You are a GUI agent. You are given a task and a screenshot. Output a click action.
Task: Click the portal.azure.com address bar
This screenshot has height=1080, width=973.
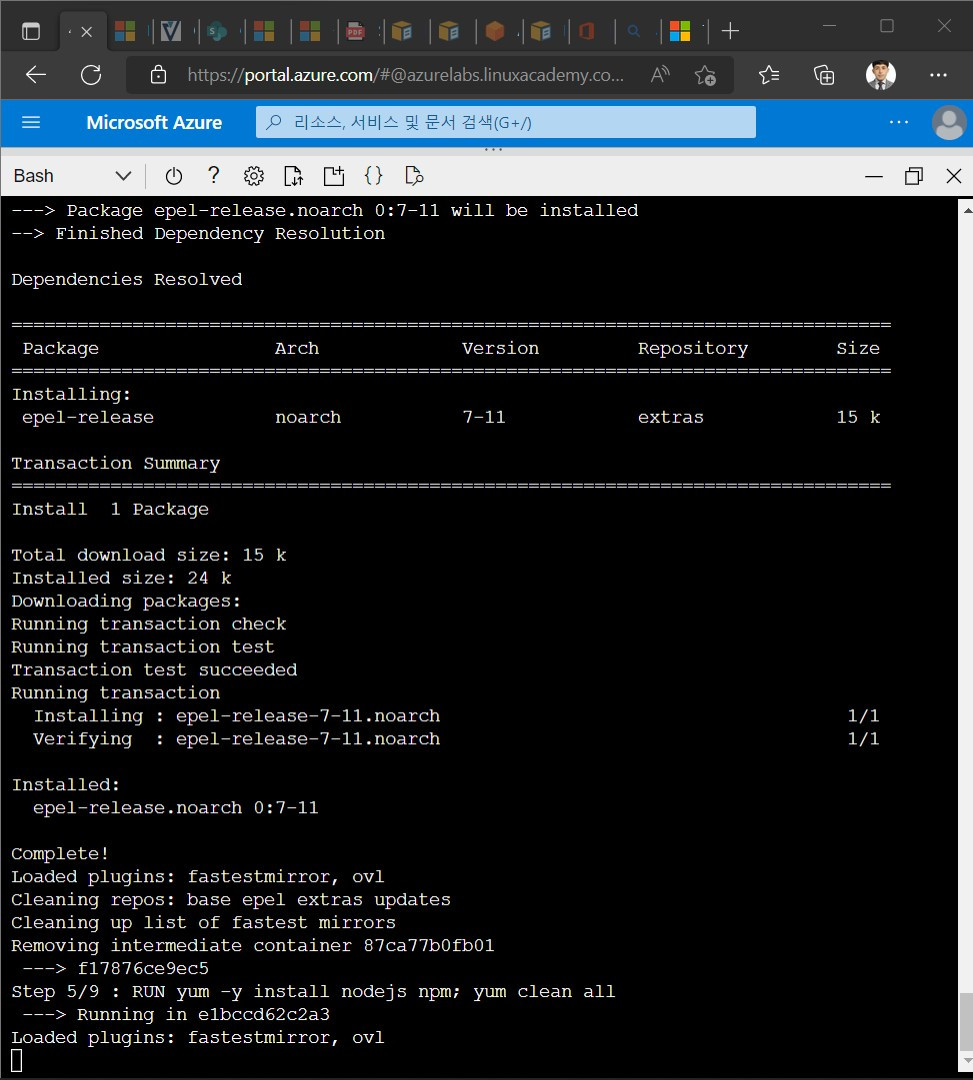tap(405, 74)
